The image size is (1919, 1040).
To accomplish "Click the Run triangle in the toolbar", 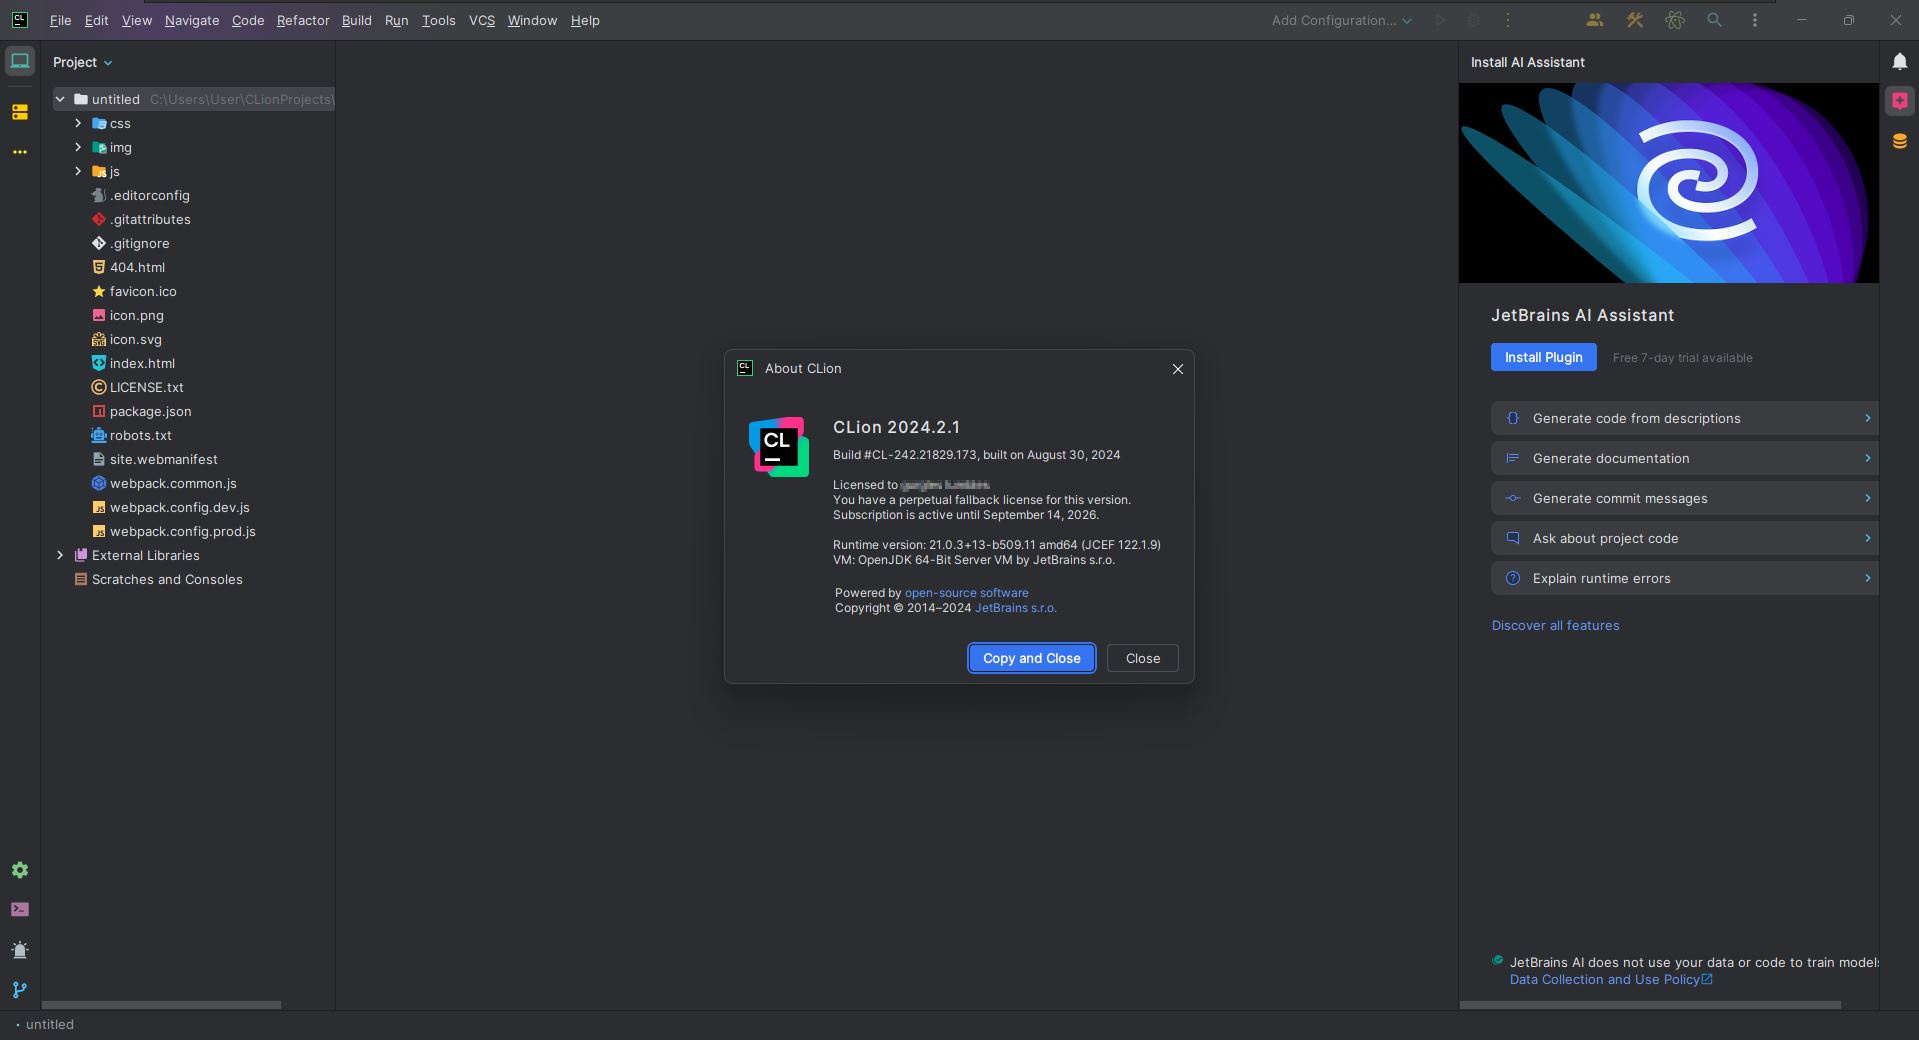I will coord(1440,20).
